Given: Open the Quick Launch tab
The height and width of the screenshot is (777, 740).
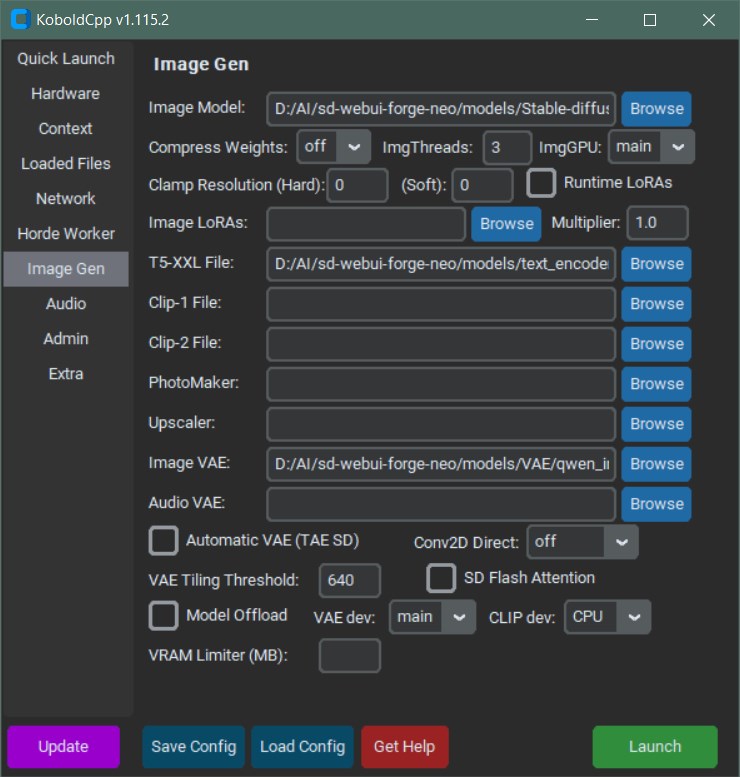Looking at the screenshot, I should [x=66, y=58].
